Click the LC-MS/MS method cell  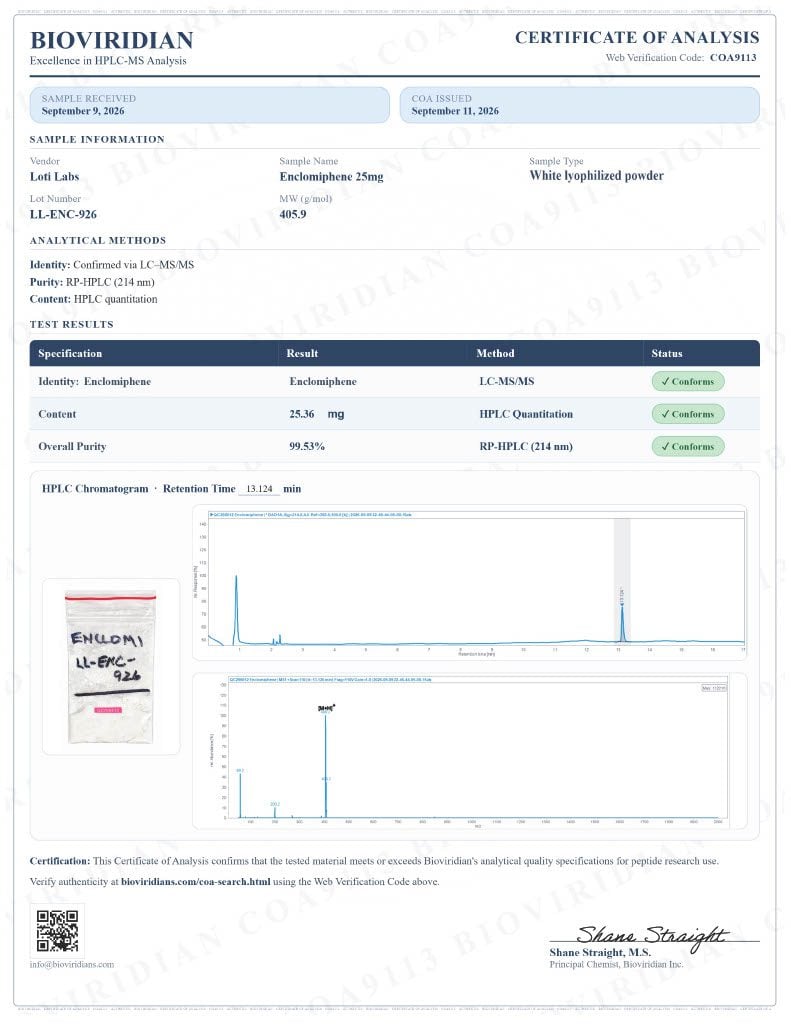pos(507,381)
